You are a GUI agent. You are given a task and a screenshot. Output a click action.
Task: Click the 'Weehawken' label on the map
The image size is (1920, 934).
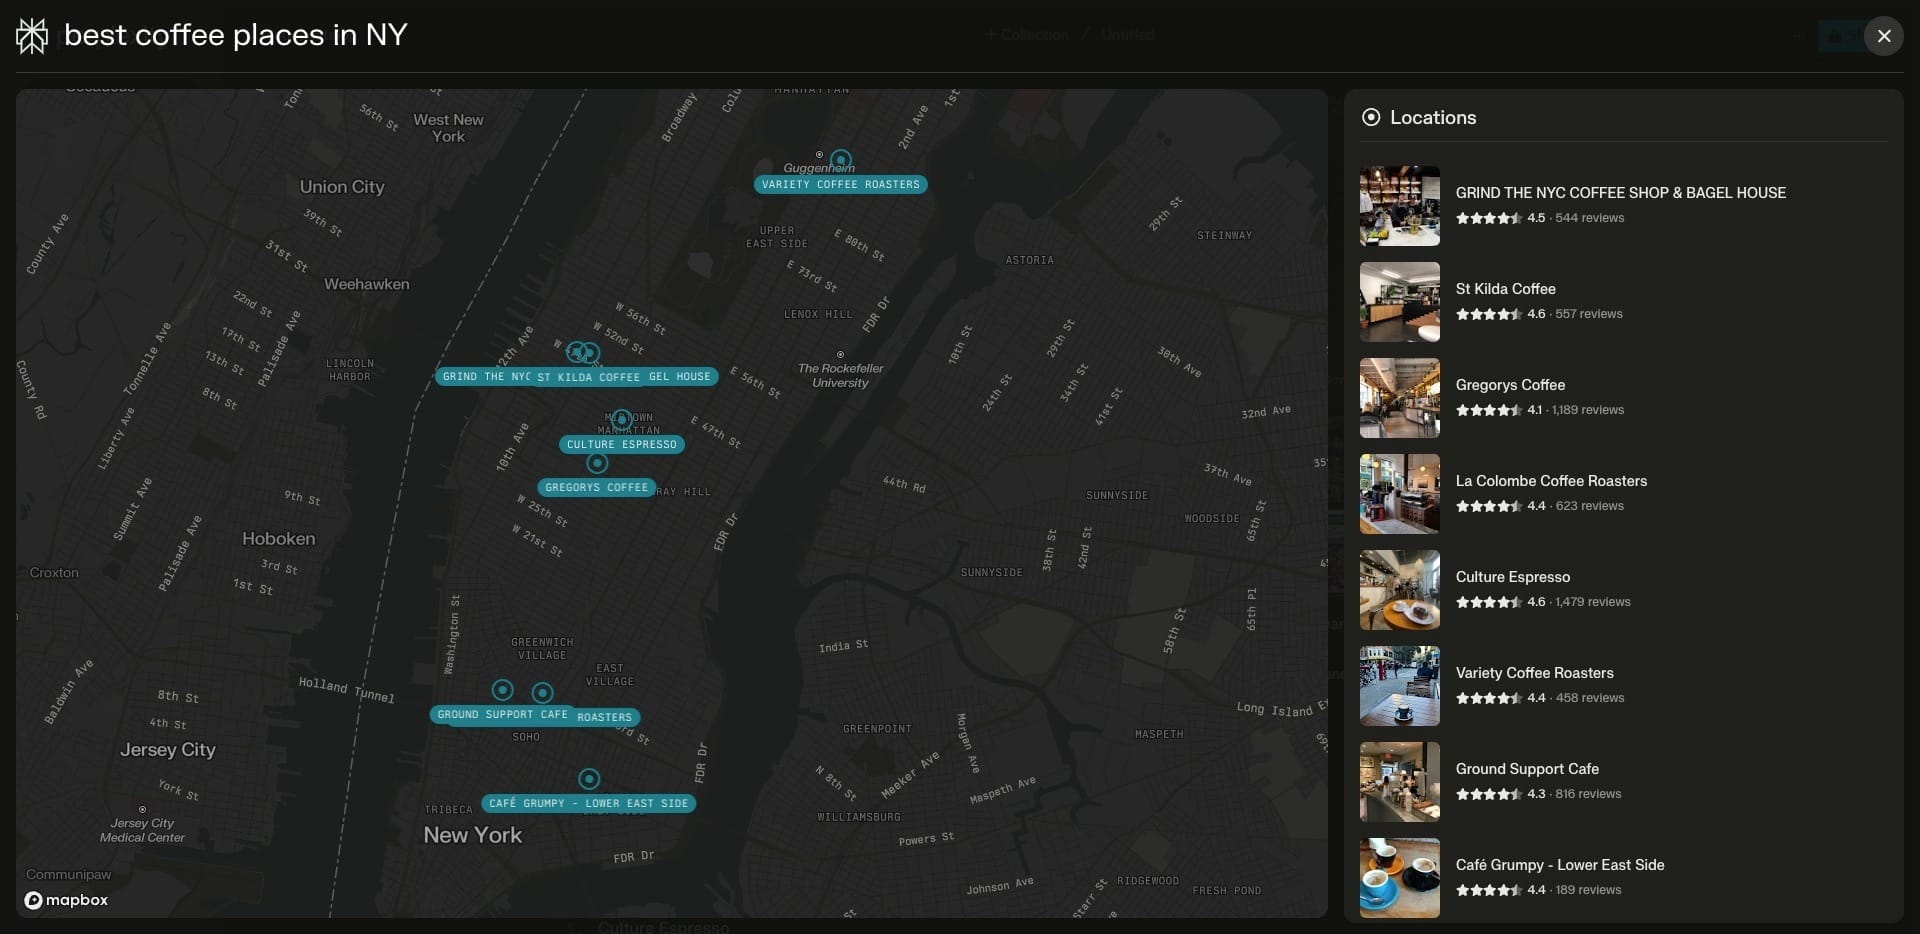pyautogui.click(x=367, y=284)
